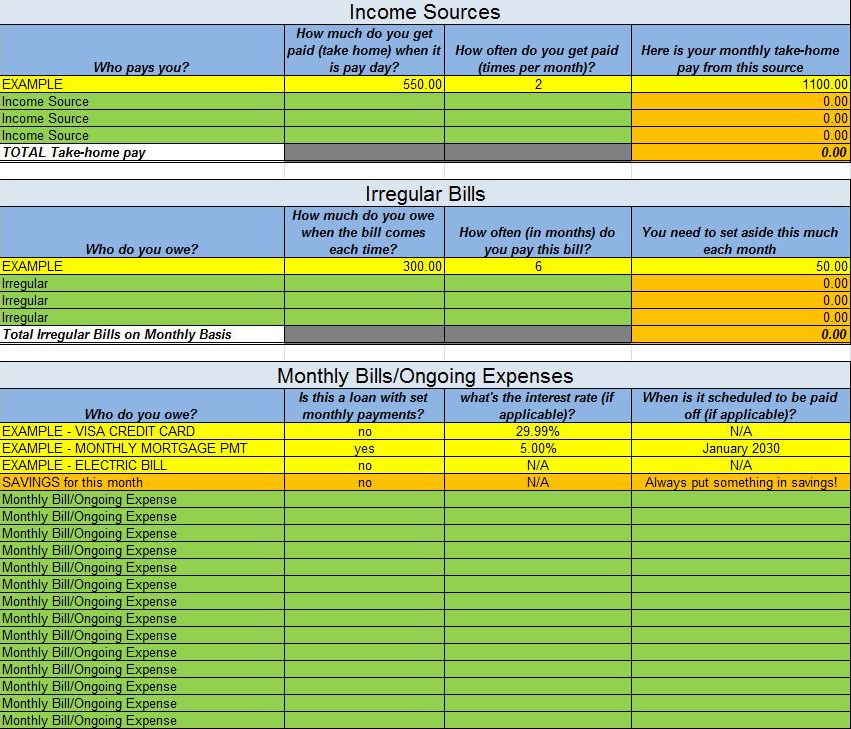
Task: Select 'Here is your monthly take-home pay' header
Action: point(740,50)
